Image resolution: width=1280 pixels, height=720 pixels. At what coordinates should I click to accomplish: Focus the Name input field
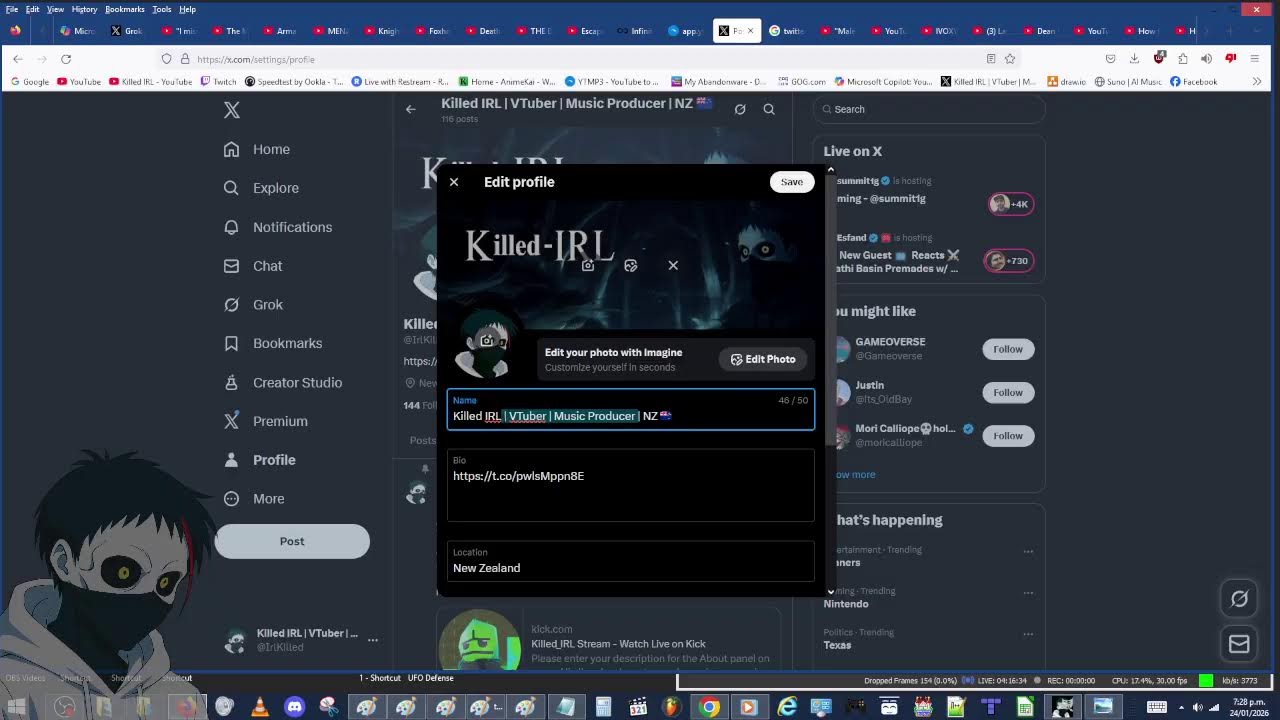[x=631, y=409]
